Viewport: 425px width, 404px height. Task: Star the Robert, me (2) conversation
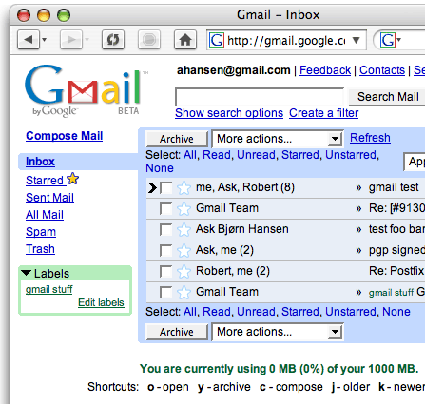pyautogui.click(x=184, y=272)
